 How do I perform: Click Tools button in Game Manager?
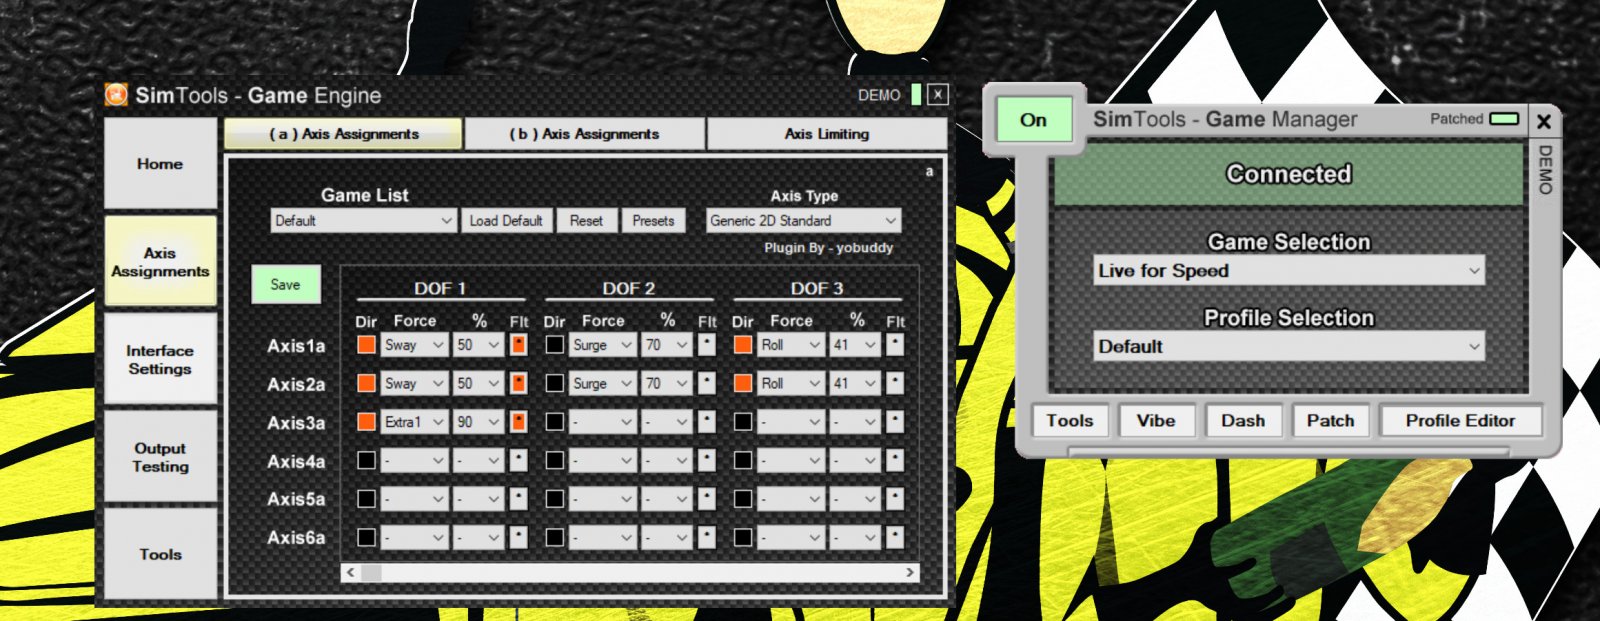coord(1070,421)
